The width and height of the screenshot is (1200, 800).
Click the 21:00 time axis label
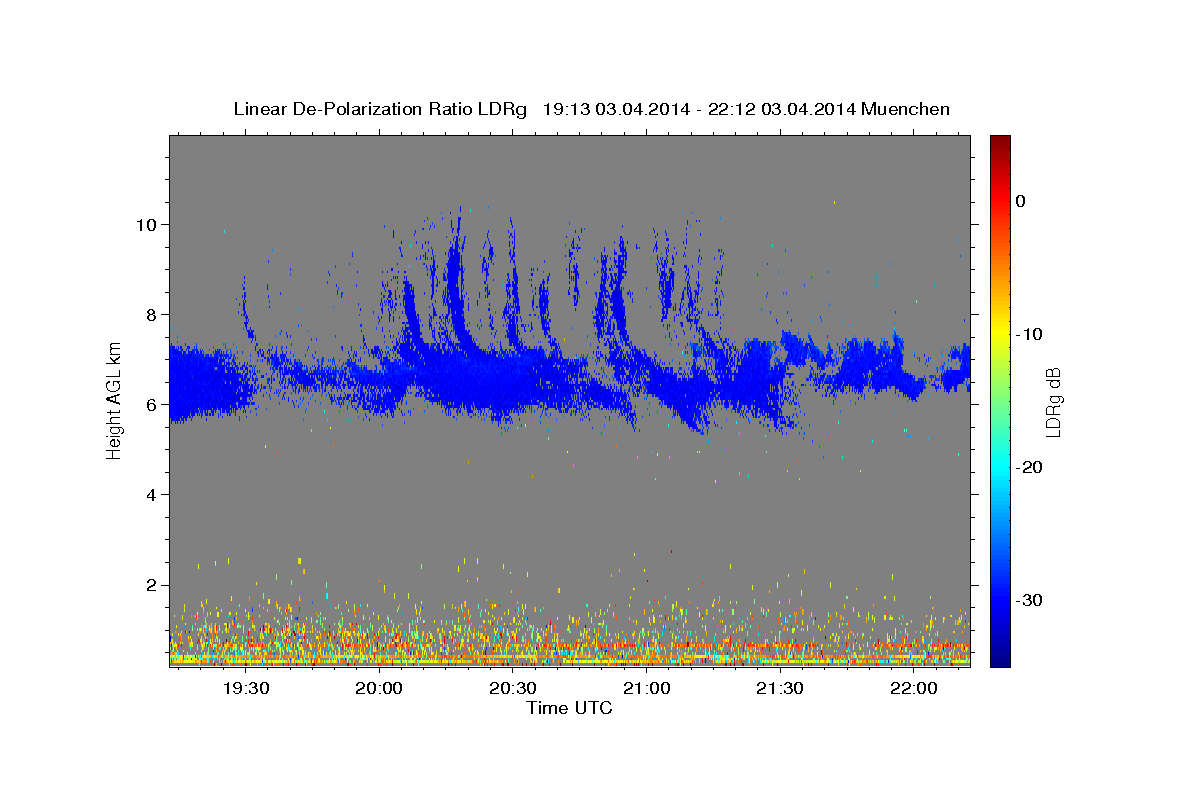click(x=647, y=688)
